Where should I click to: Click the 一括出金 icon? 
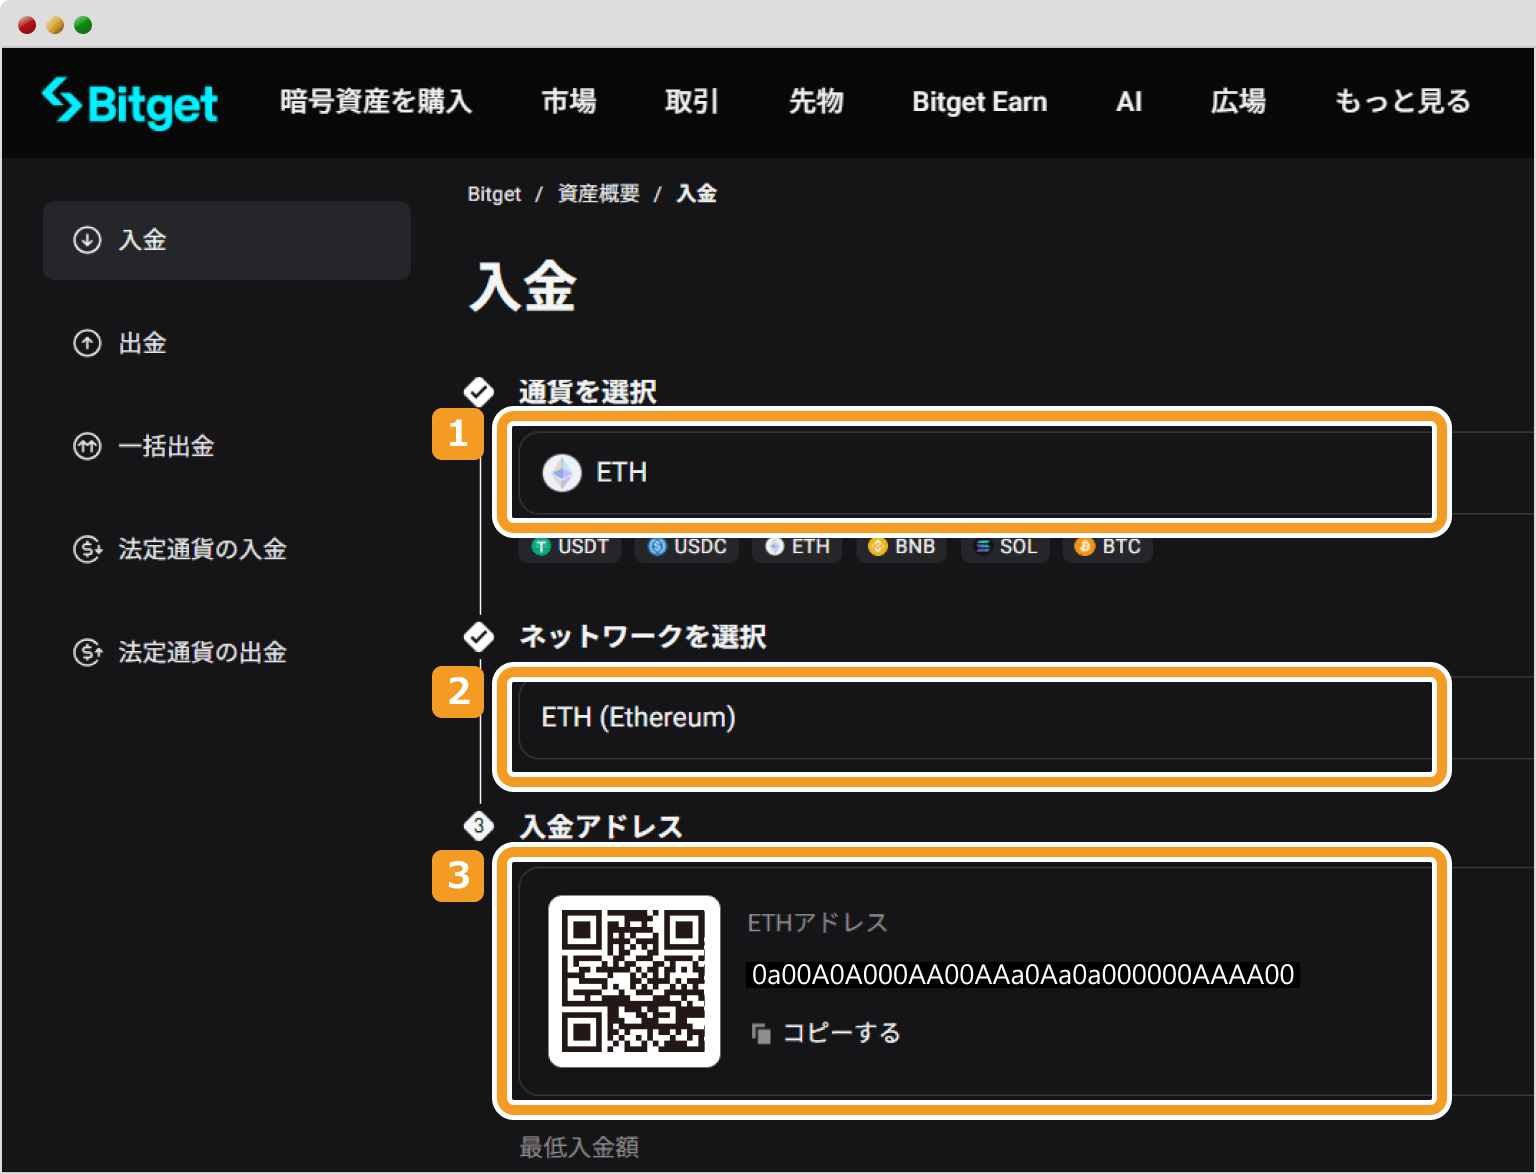(x=87, y=446)
